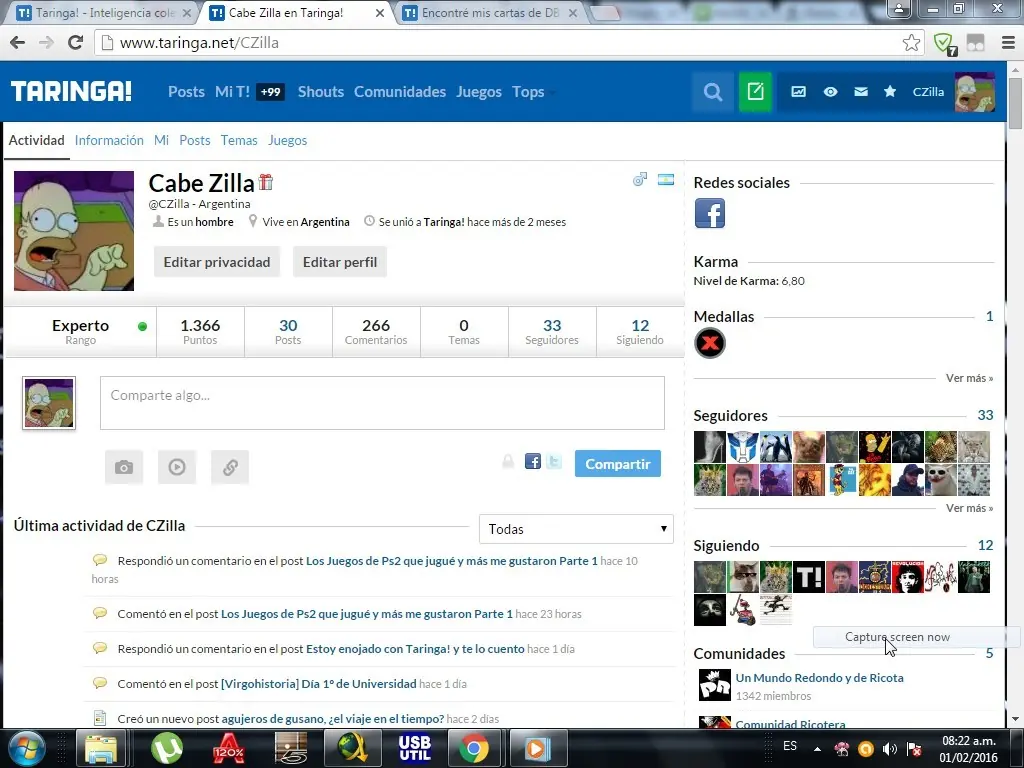Open the Facebook social network icon
1024x768 pixels.
pos(710,213)
